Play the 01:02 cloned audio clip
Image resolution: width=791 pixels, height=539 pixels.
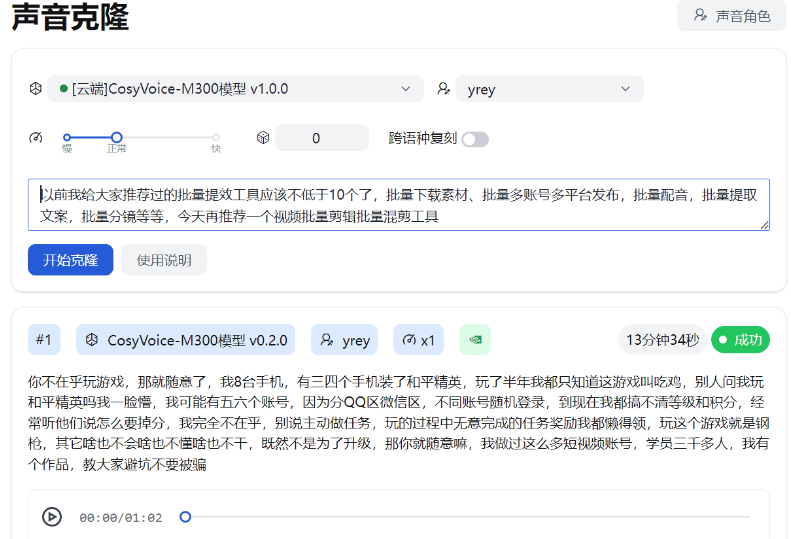(52, 517)
